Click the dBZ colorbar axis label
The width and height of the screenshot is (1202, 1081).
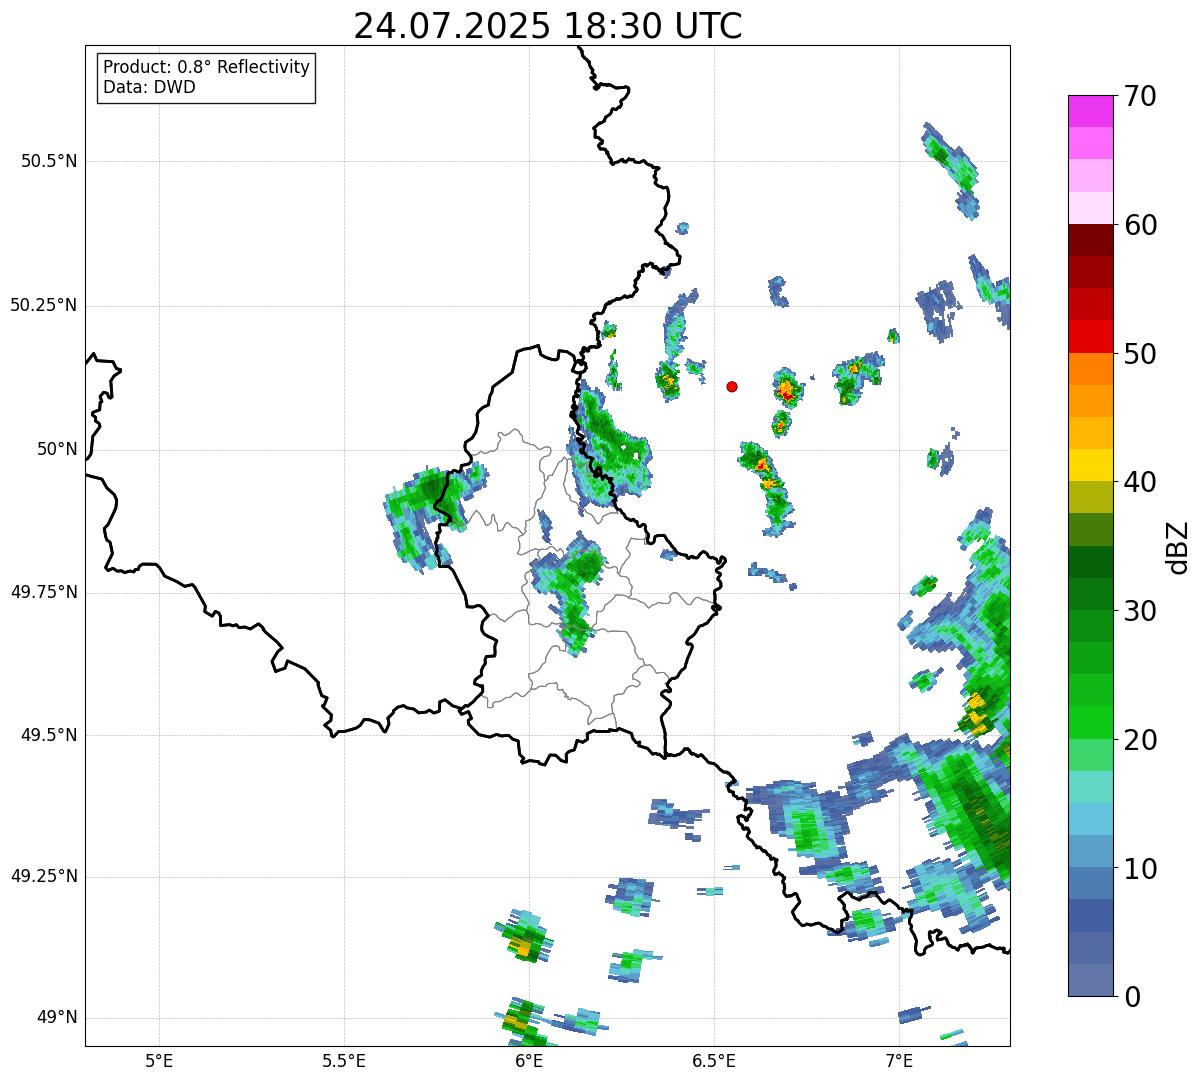point(1178,547)
